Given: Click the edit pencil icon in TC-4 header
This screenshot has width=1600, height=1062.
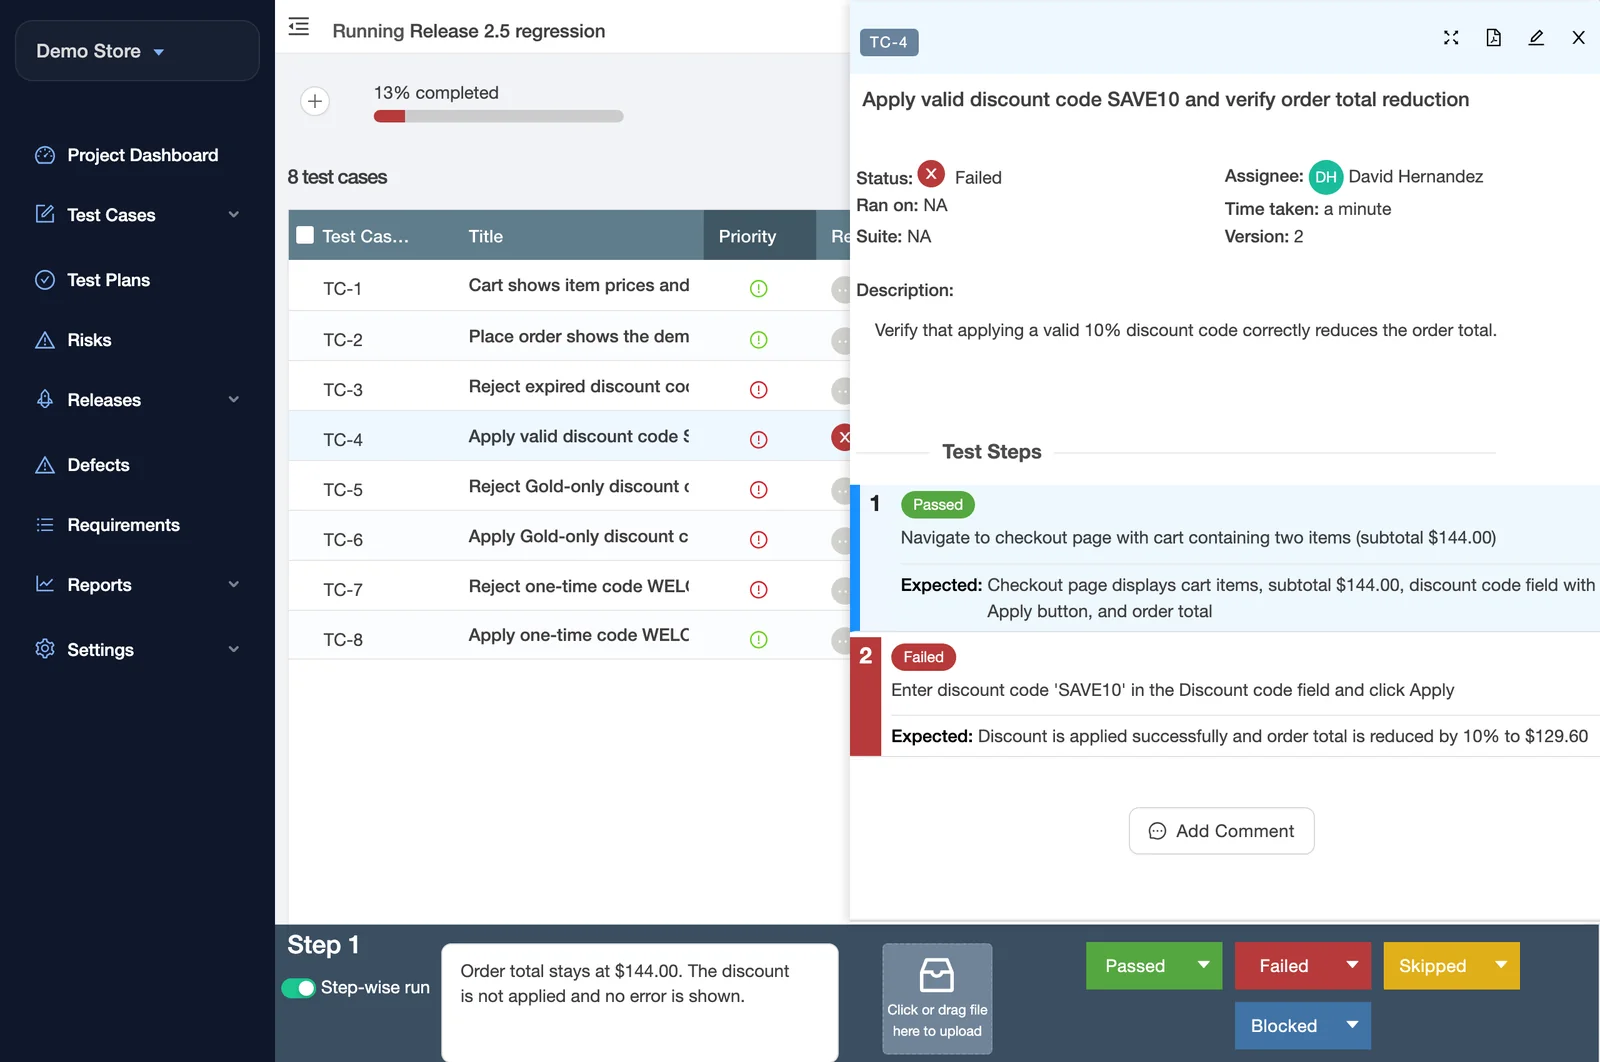Looking at the screenshot, I should pyautogui.click(x=1536, y=38).
